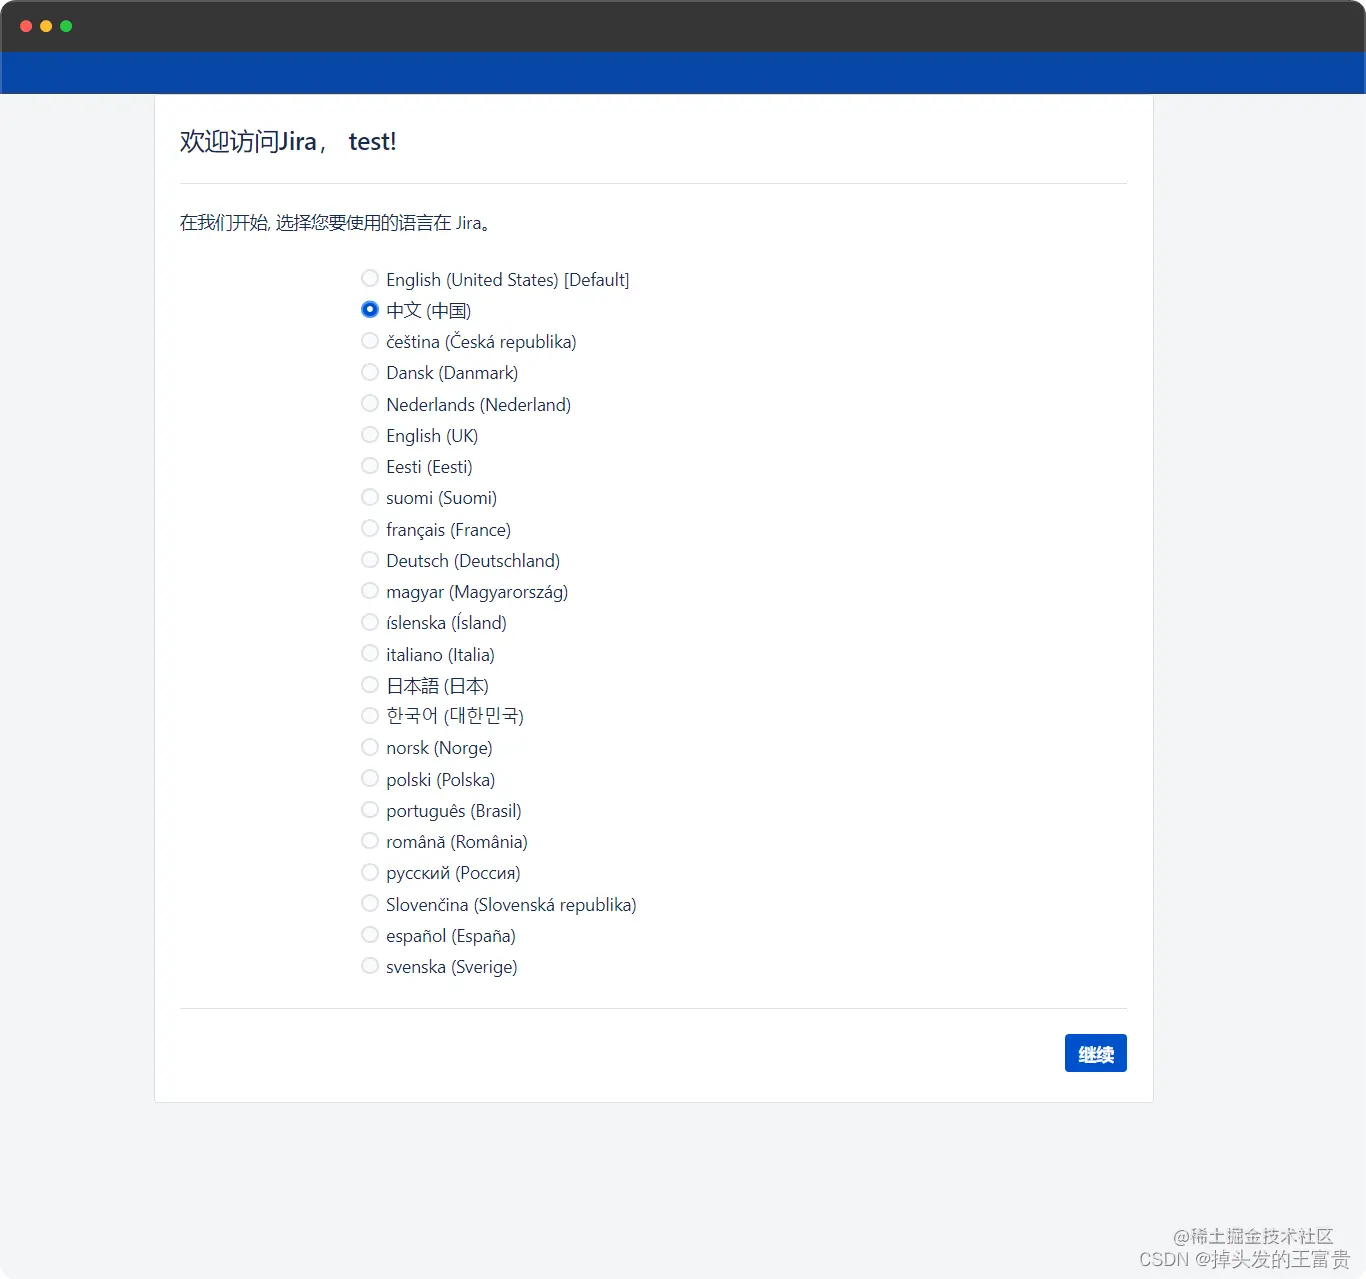Pick русский (Россия) radio option
The width and height of the screenshot is (1366, 1279).
click(x=370, y=872)
